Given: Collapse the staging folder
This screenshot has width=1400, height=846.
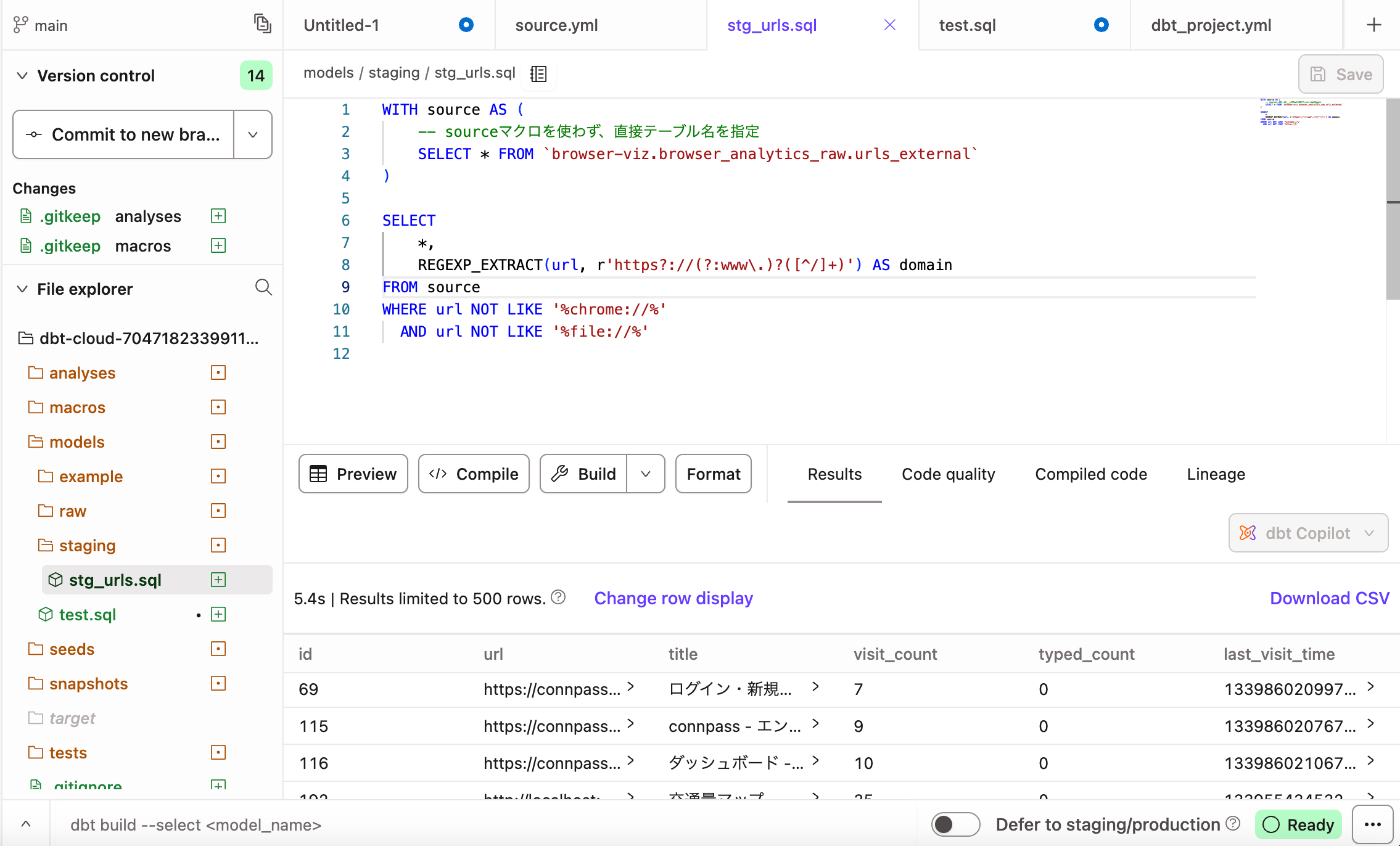Looking at the screenshot, I should (76, 545).
